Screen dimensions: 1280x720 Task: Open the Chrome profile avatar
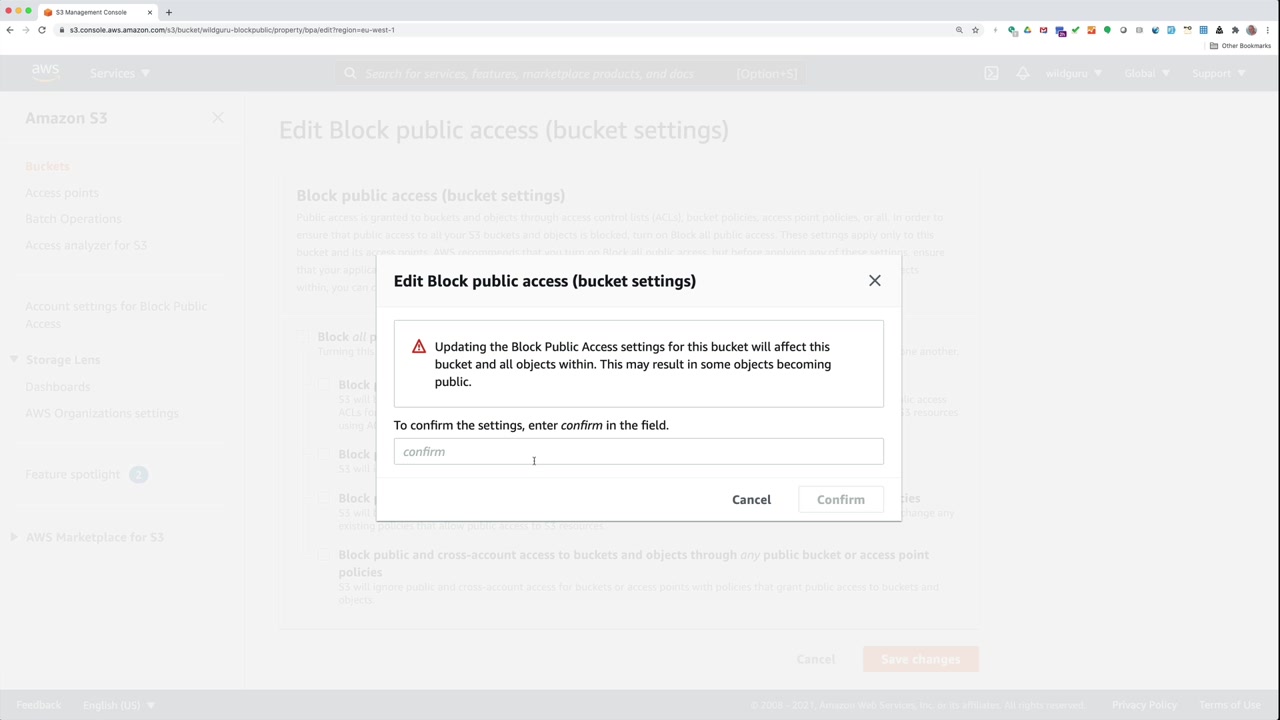click(x=1251, y=30)
